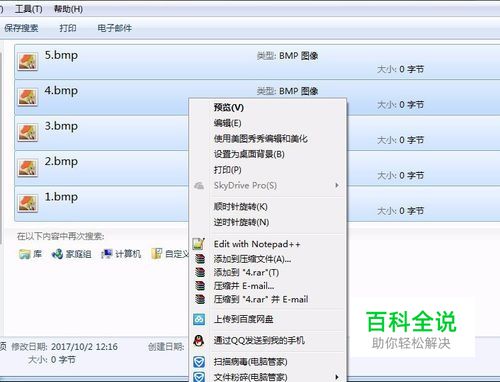Click the 计算机 computer icon
This screenshot has width=500, height=382.
107,254
